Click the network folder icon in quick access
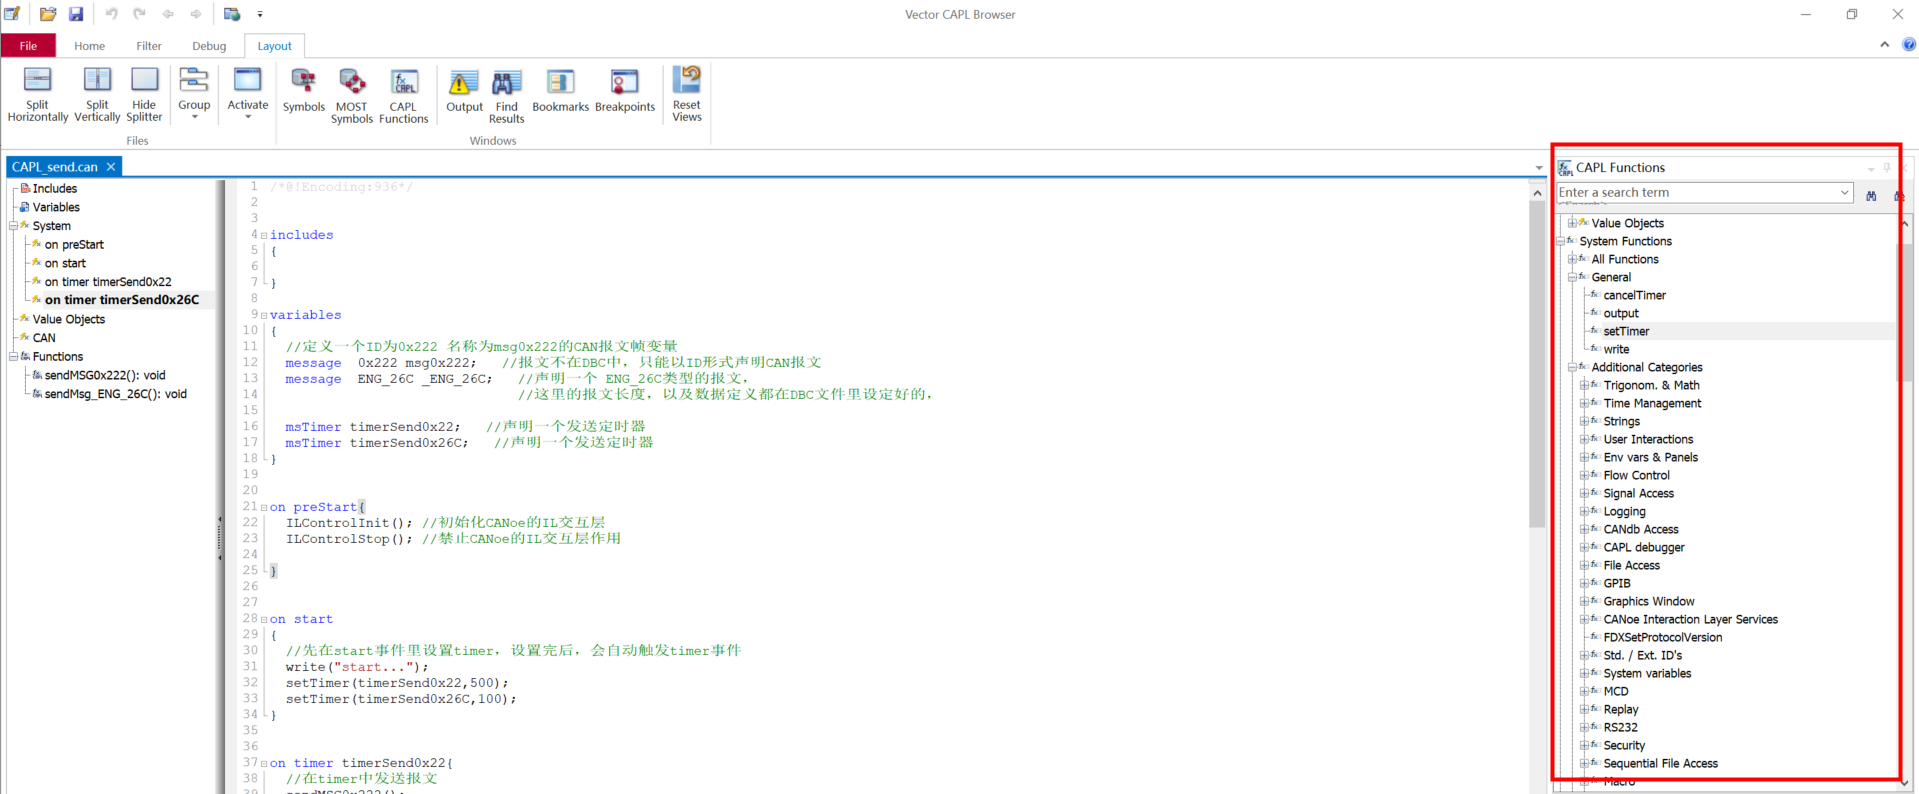The image size is (1919, 794). (x=232, y=14)
